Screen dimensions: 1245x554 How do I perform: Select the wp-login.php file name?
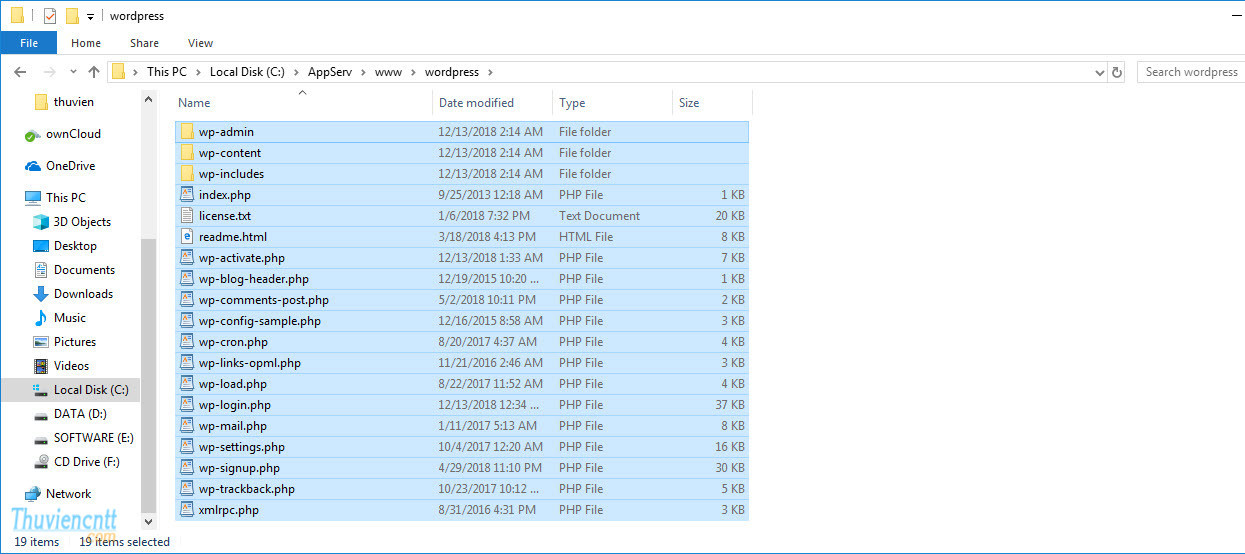pyautogui.click(x=234, y=405)
